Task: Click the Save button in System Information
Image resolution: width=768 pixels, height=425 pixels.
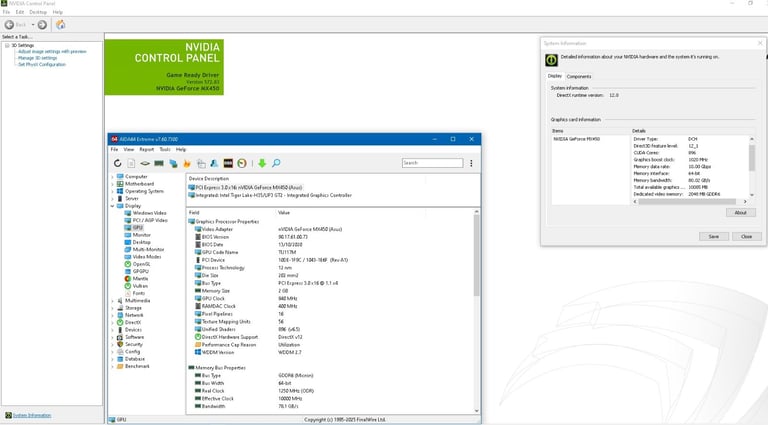Action: (714, 236)
